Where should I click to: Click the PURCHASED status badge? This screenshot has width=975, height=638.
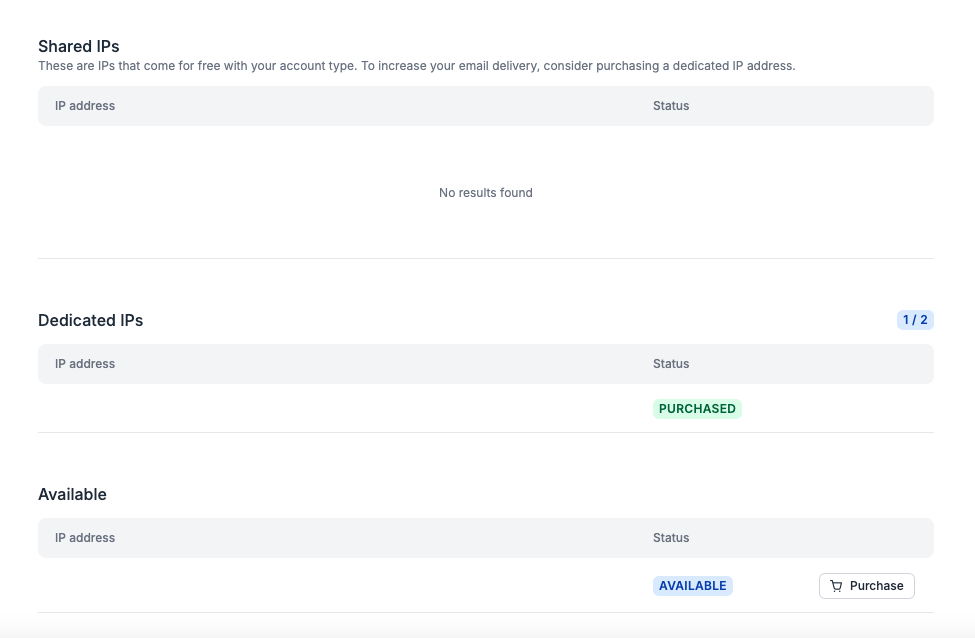pyautogui.click(x=697, y=408)
